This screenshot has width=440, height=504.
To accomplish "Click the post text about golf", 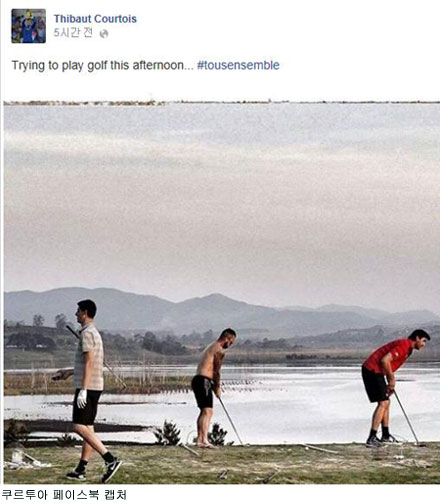I will point(103,65).
